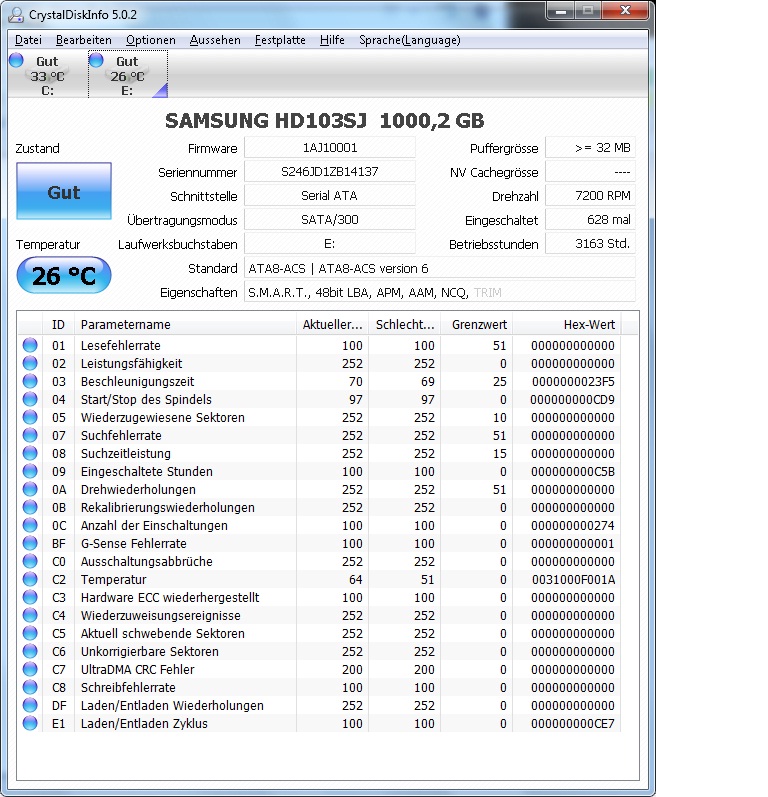The image size is (768, 797).
Task: Open the Datei menu
Action: (x=28, y=40)
